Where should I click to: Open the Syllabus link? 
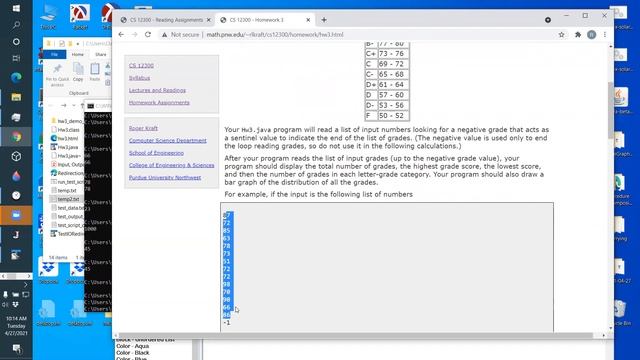[x=139, y=78]
